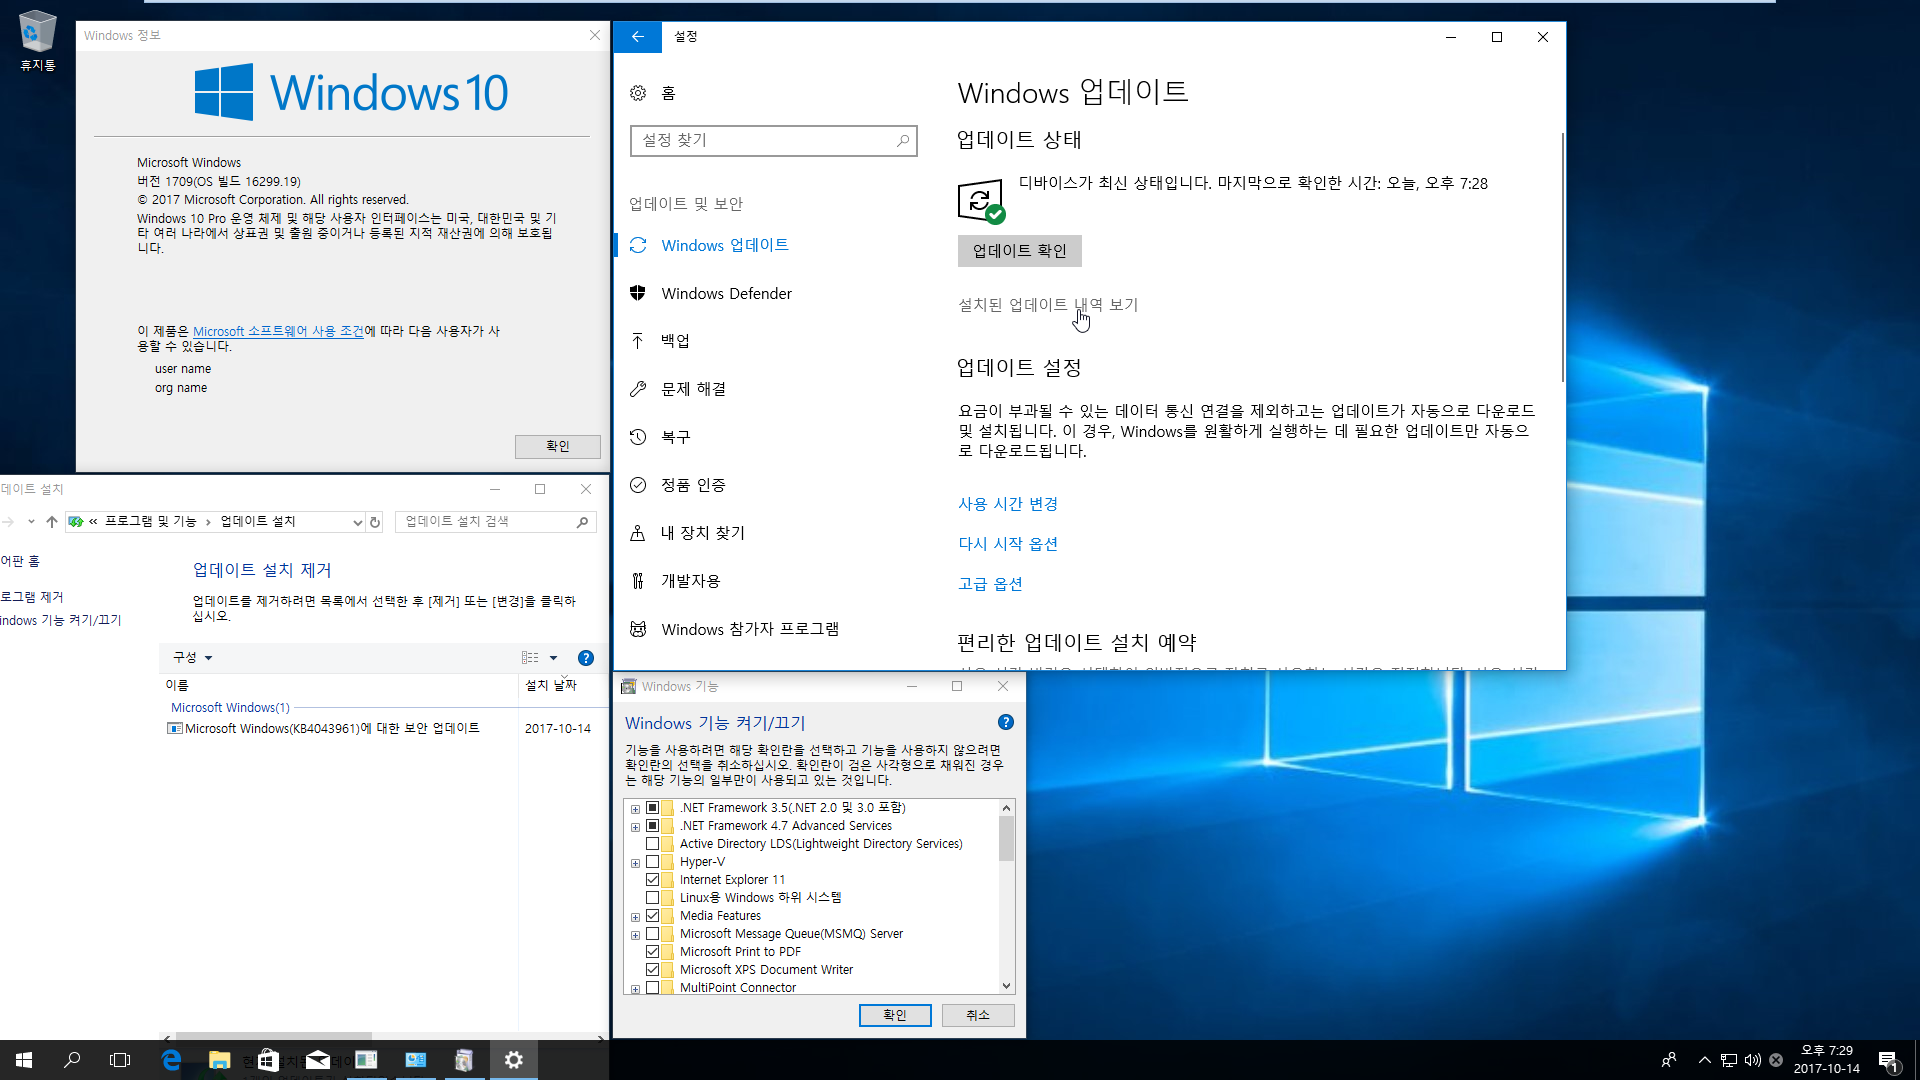Click 취소 in Windows 기능 dialog
Image resolution: width=1920 pixels, height=1080 pixels.
[978, 1015]
